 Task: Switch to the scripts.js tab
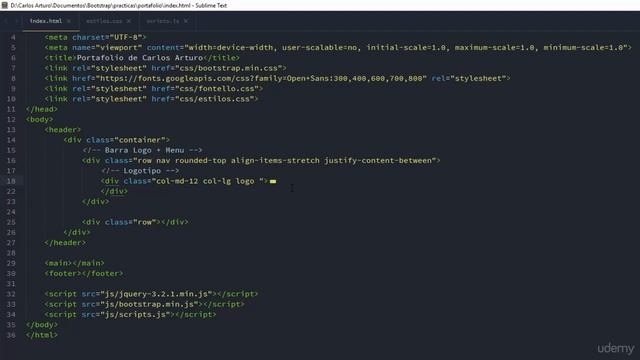pyautogui.click(x=163, y=21)
